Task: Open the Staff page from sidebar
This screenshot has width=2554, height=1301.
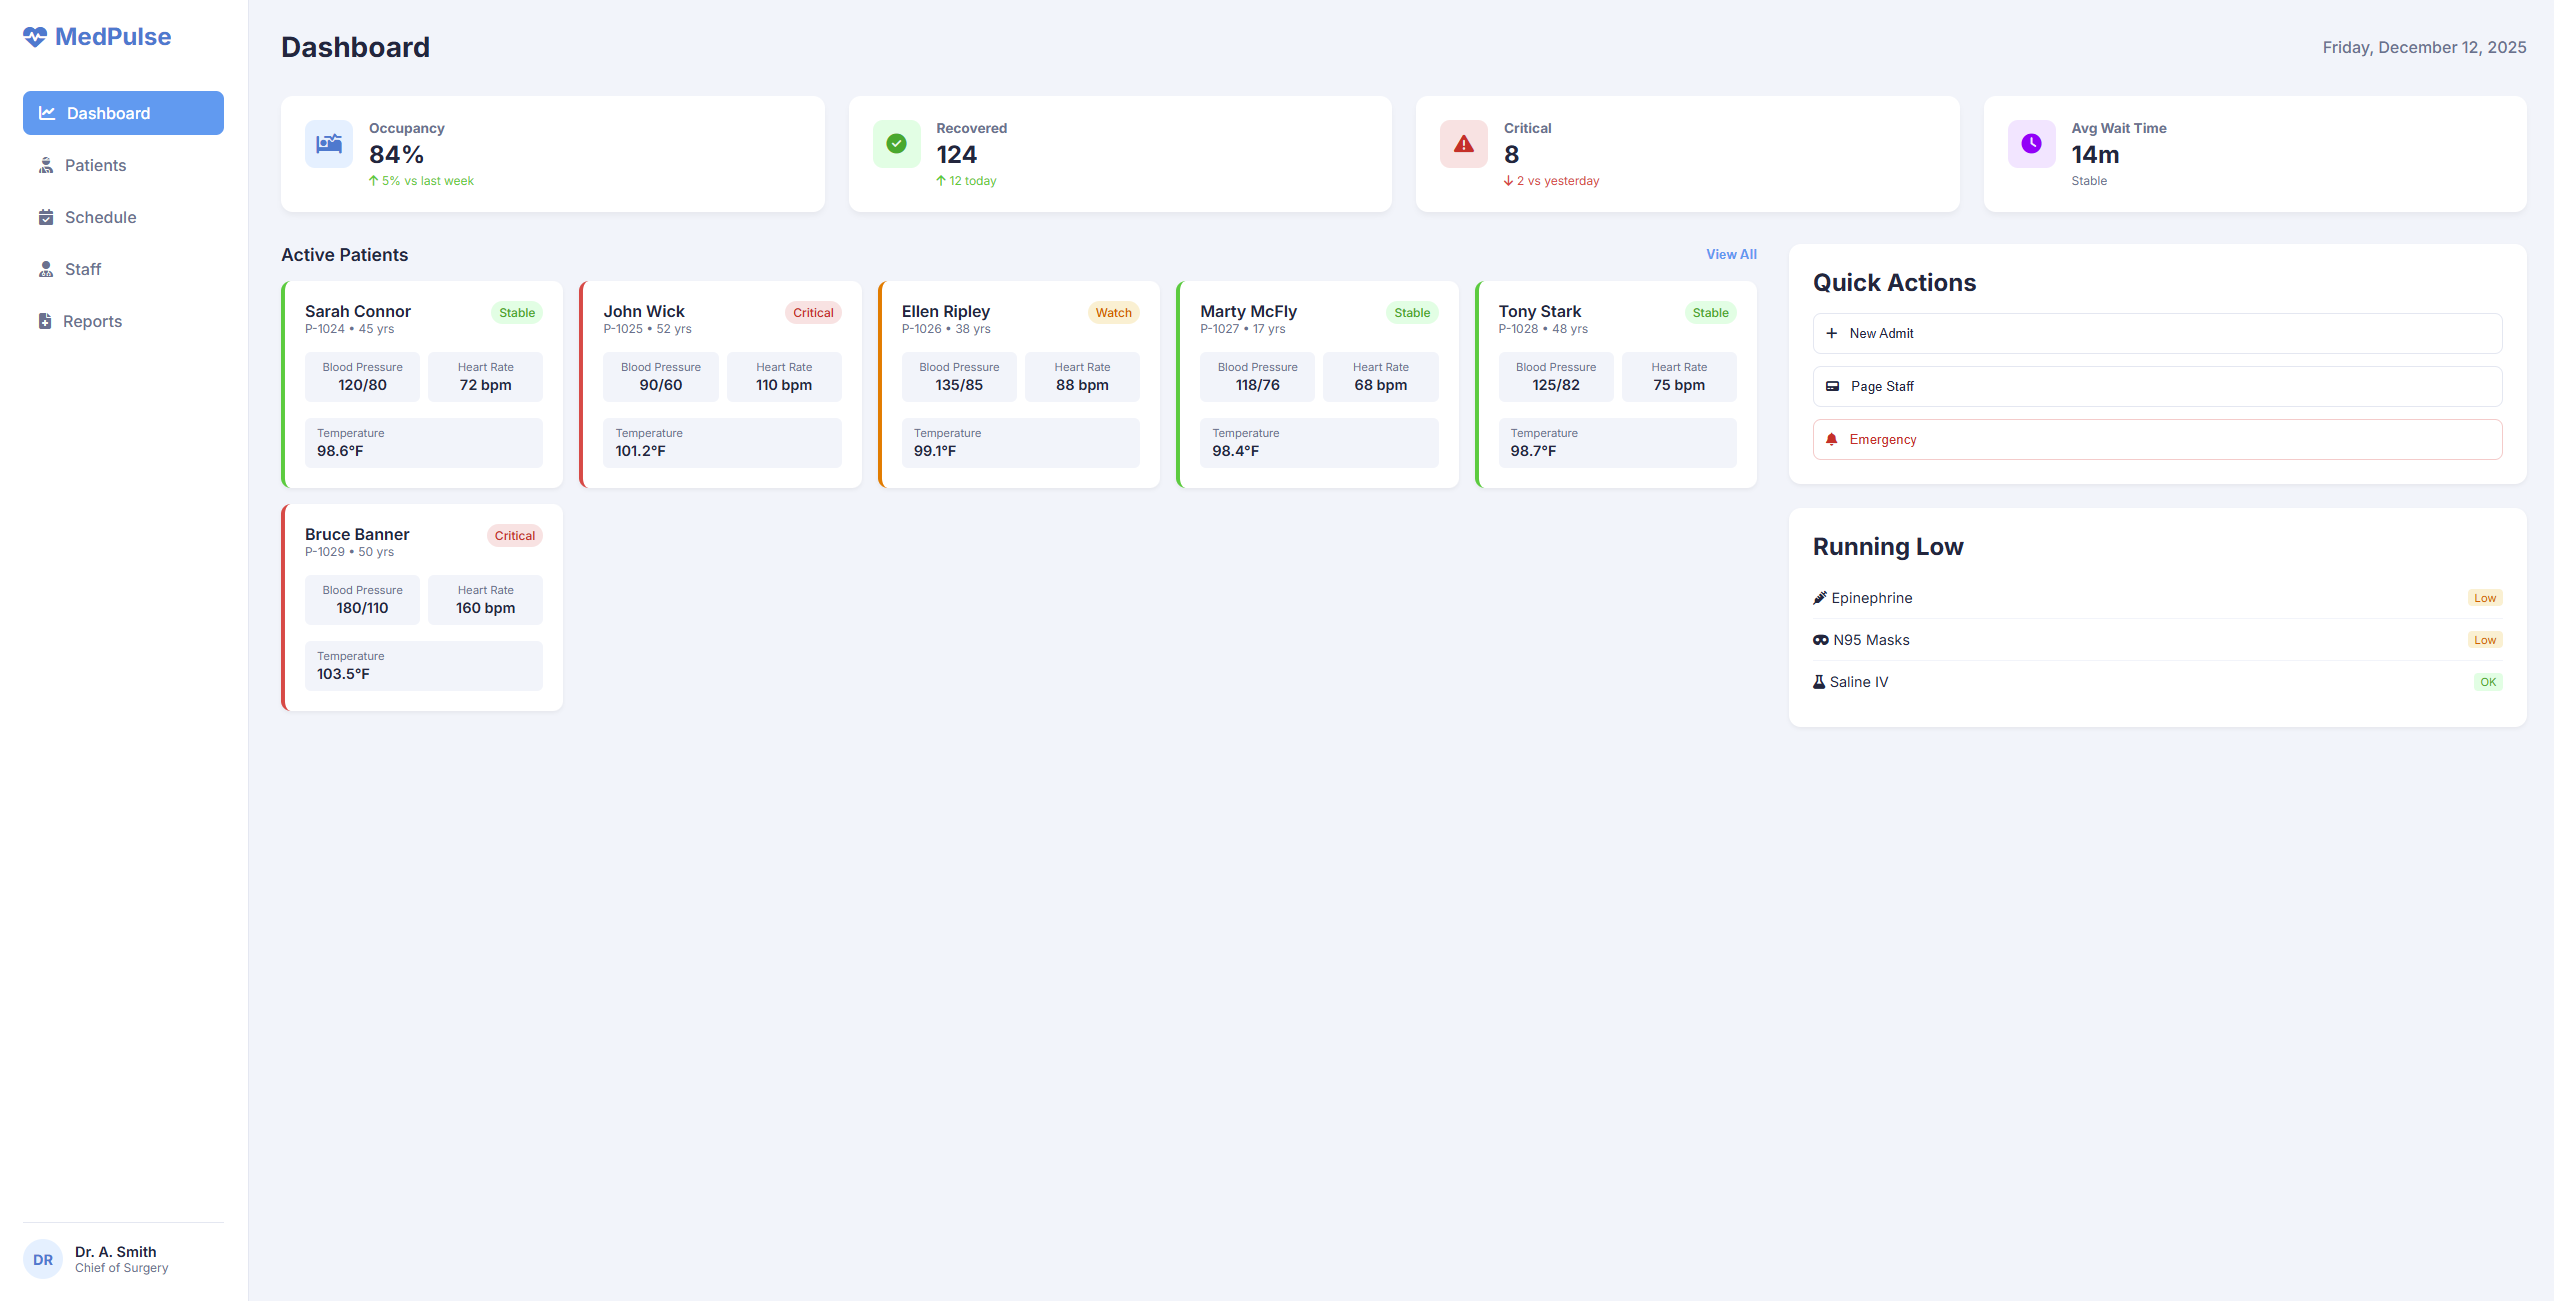Action: coord(83,270)
